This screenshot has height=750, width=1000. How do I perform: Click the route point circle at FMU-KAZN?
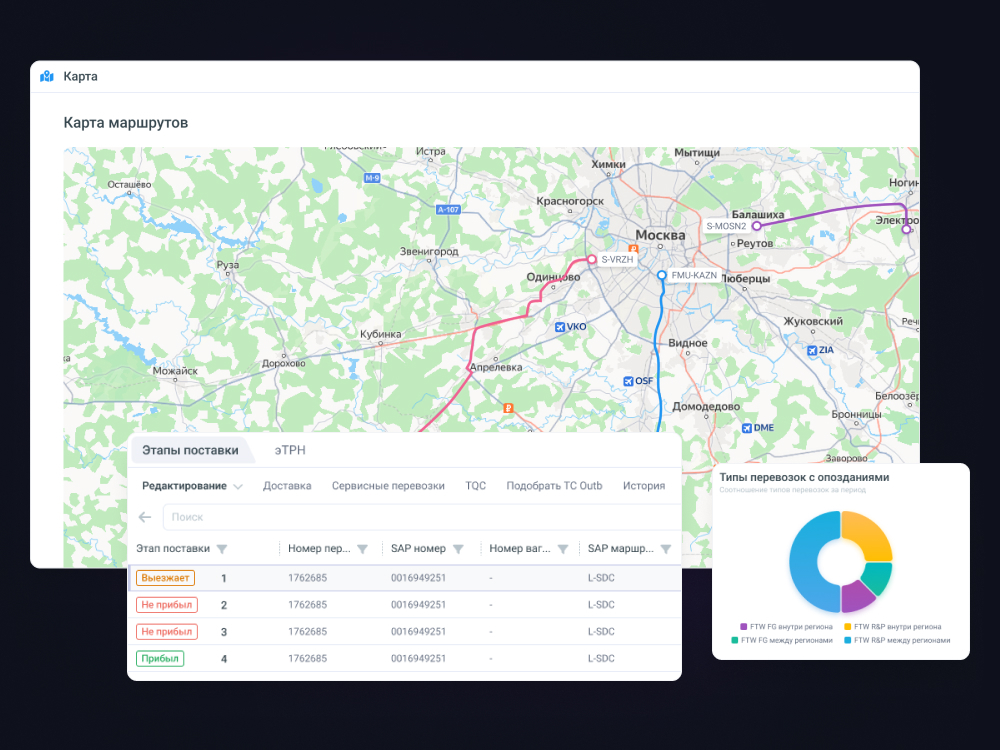(660, 274)
